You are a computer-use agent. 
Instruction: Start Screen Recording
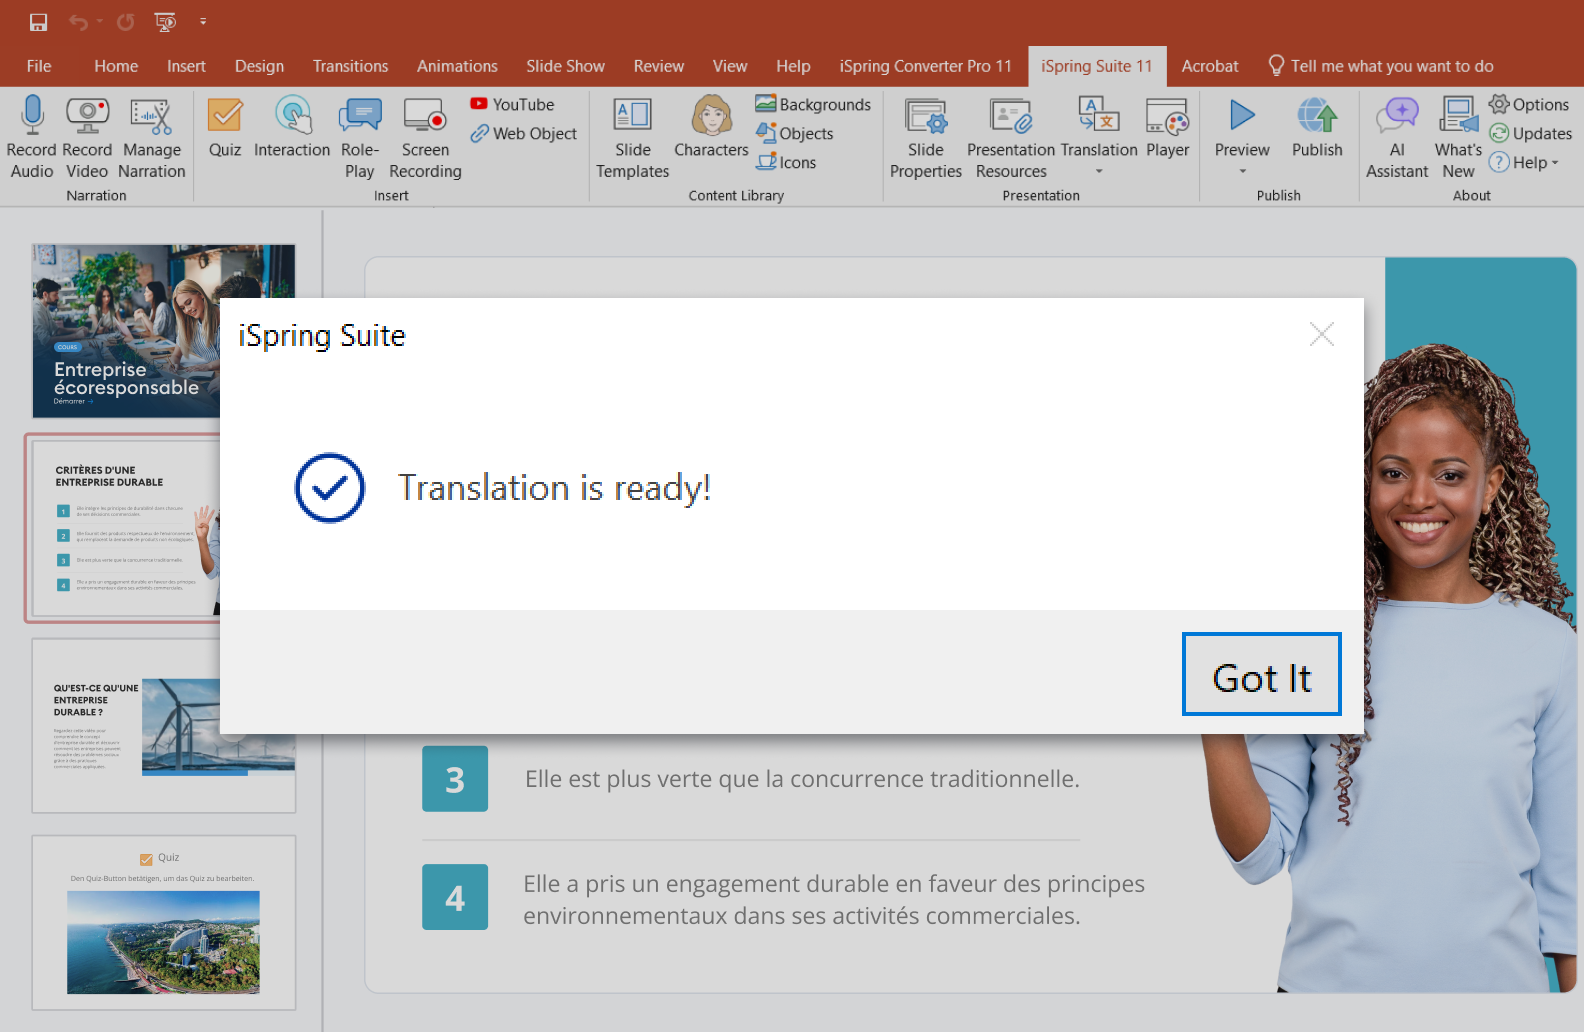[425, 138]
